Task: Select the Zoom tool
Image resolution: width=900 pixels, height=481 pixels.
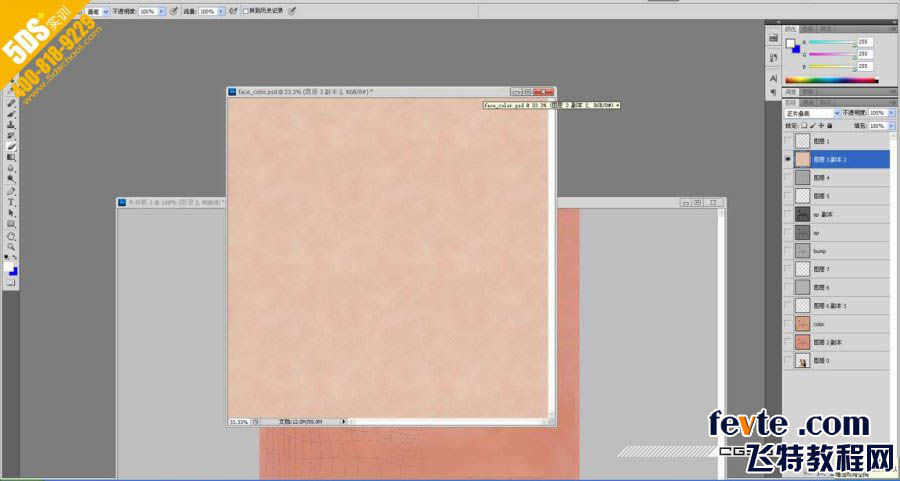Action: point(11,247)
